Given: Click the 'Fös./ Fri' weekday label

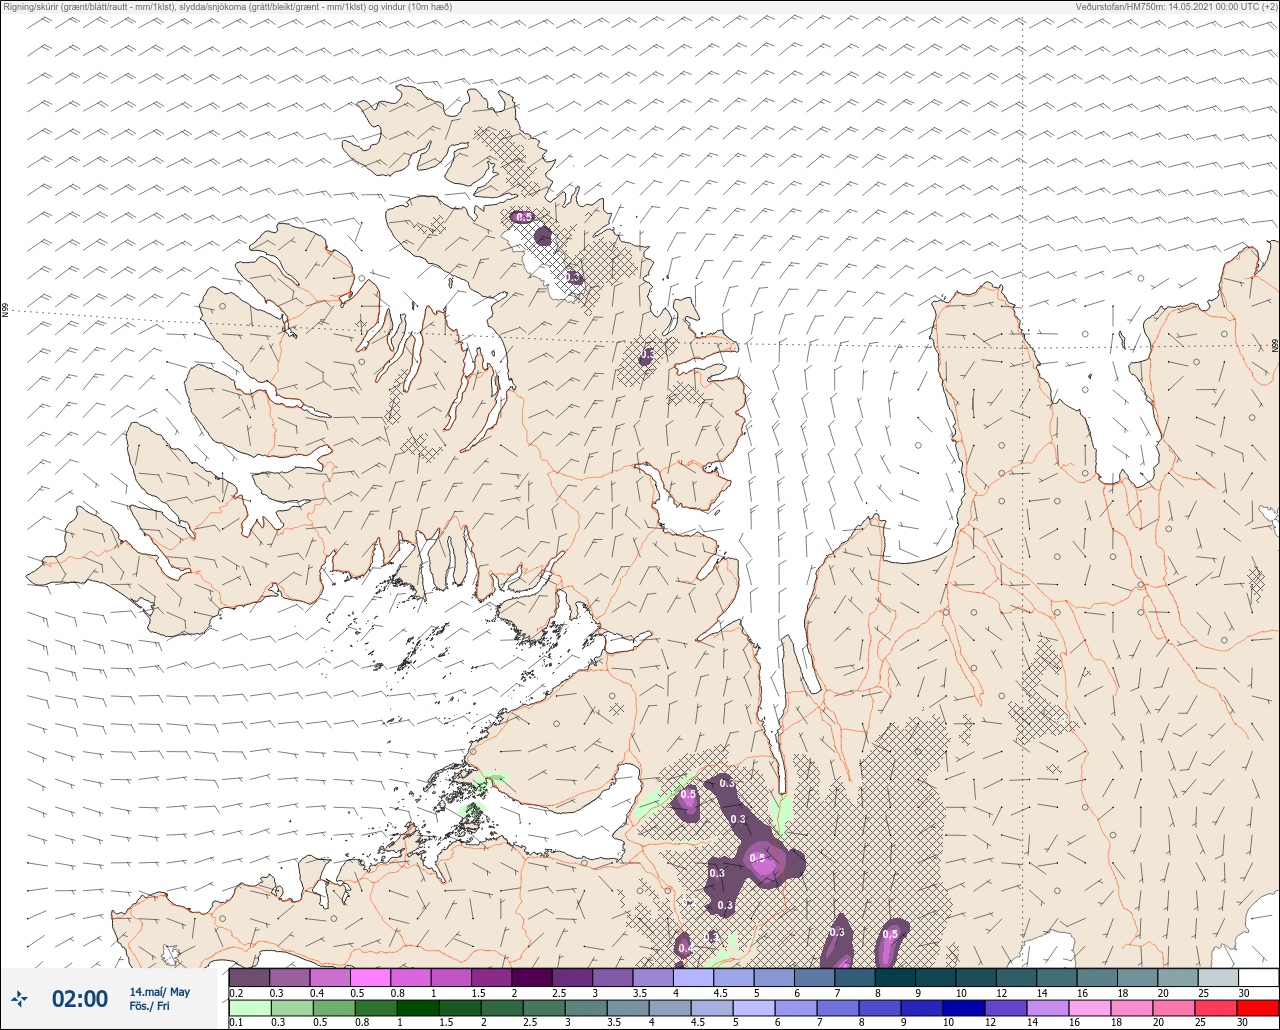Looking at the screenshot, I should tap(150, 1006).
